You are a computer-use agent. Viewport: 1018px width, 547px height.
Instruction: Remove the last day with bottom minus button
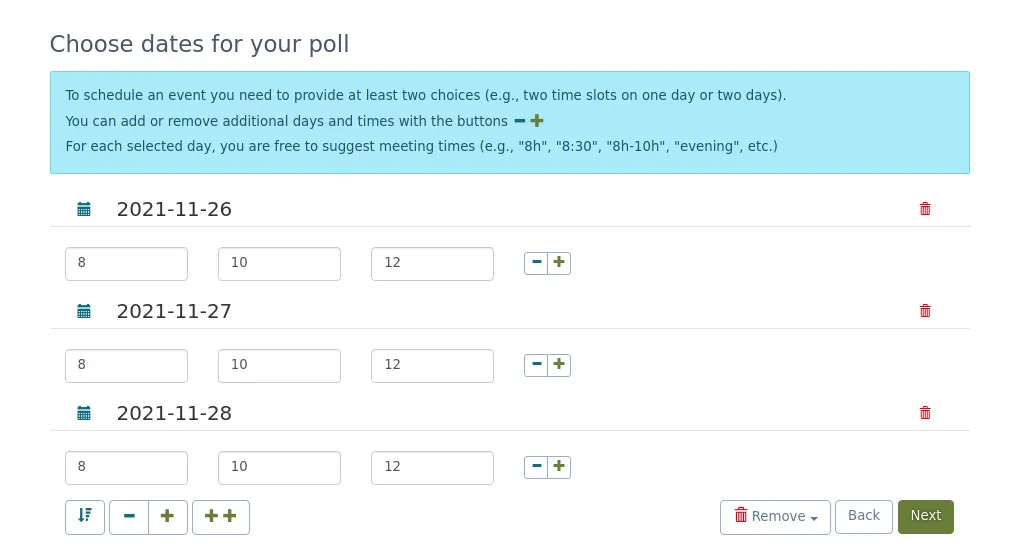coord(129,517)
